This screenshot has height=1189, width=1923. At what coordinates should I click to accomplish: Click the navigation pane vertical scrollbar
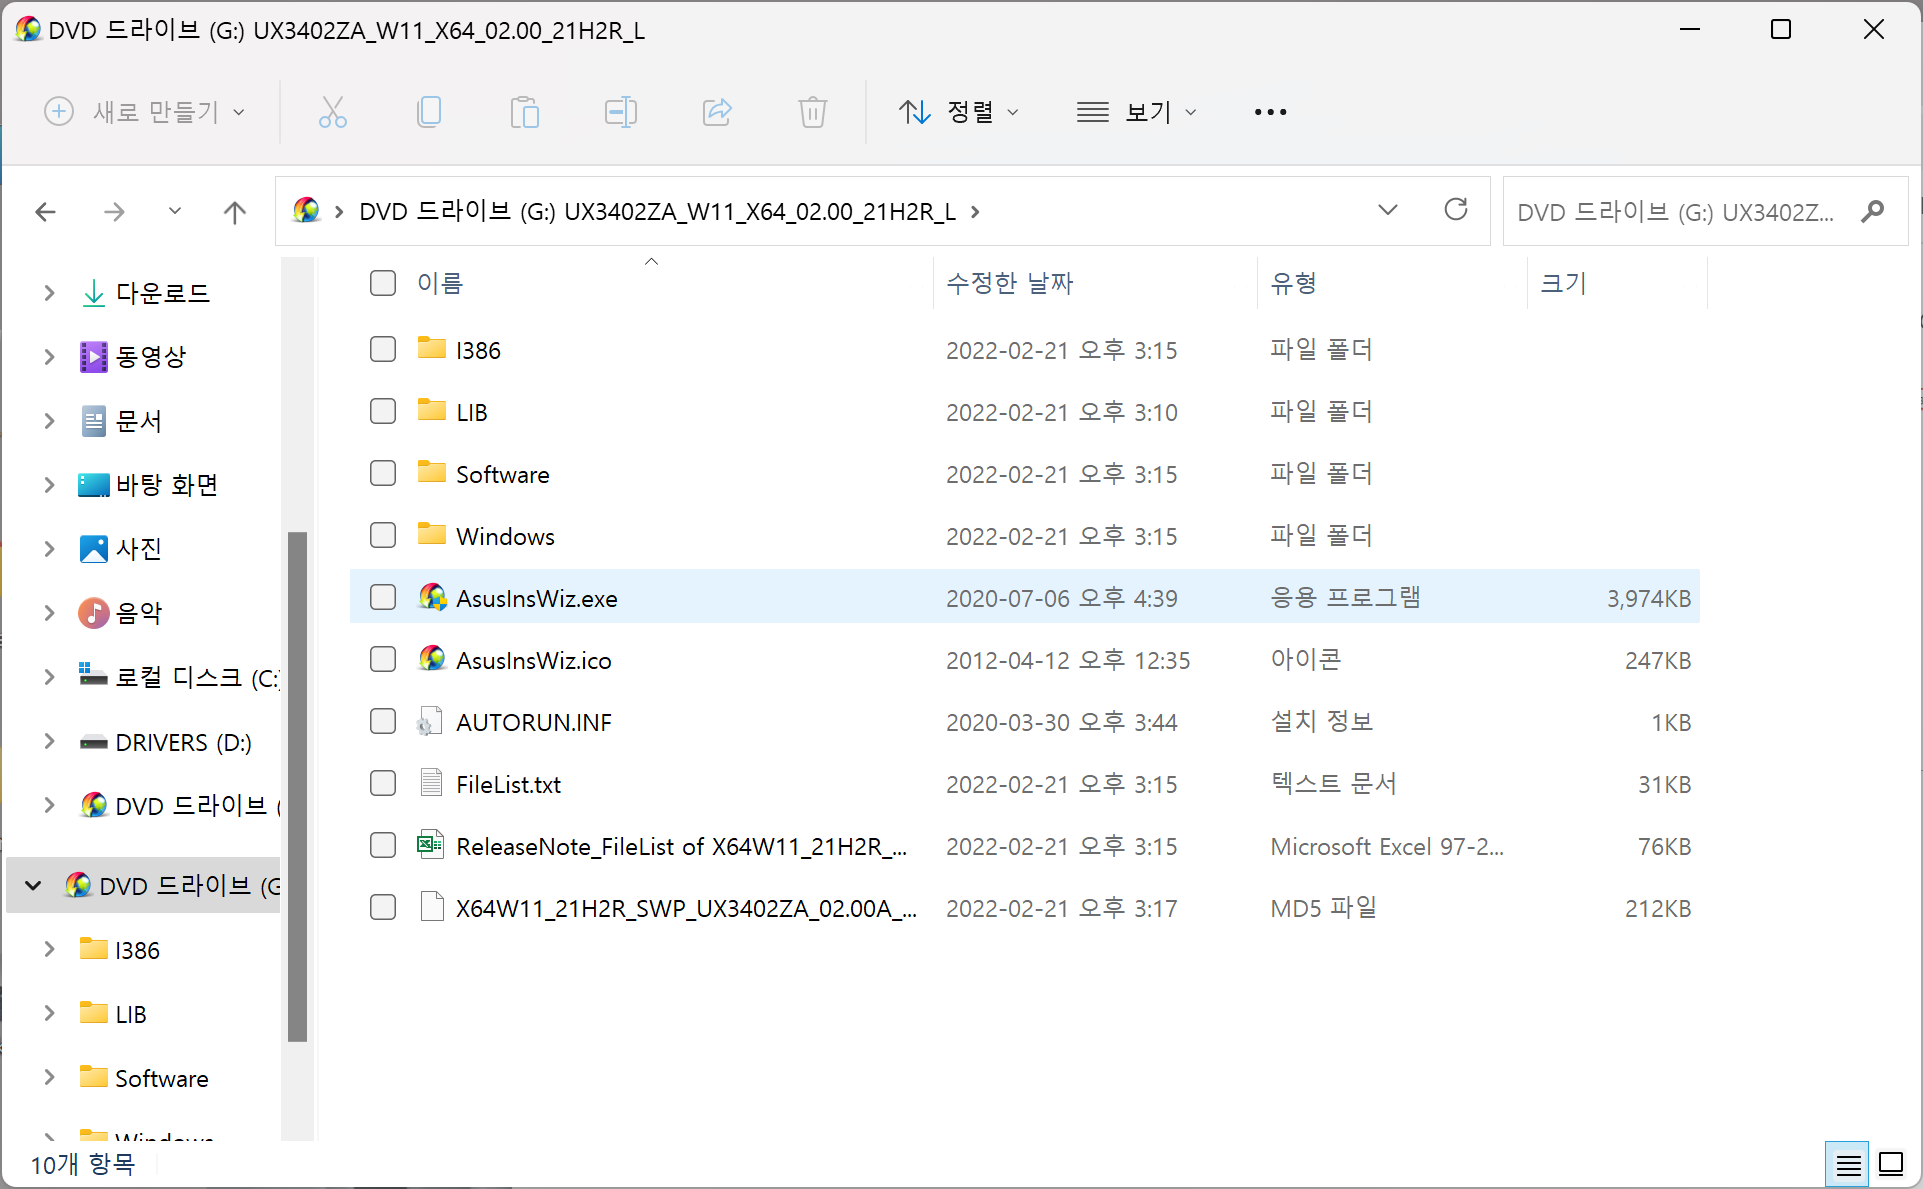click(297, 786)
